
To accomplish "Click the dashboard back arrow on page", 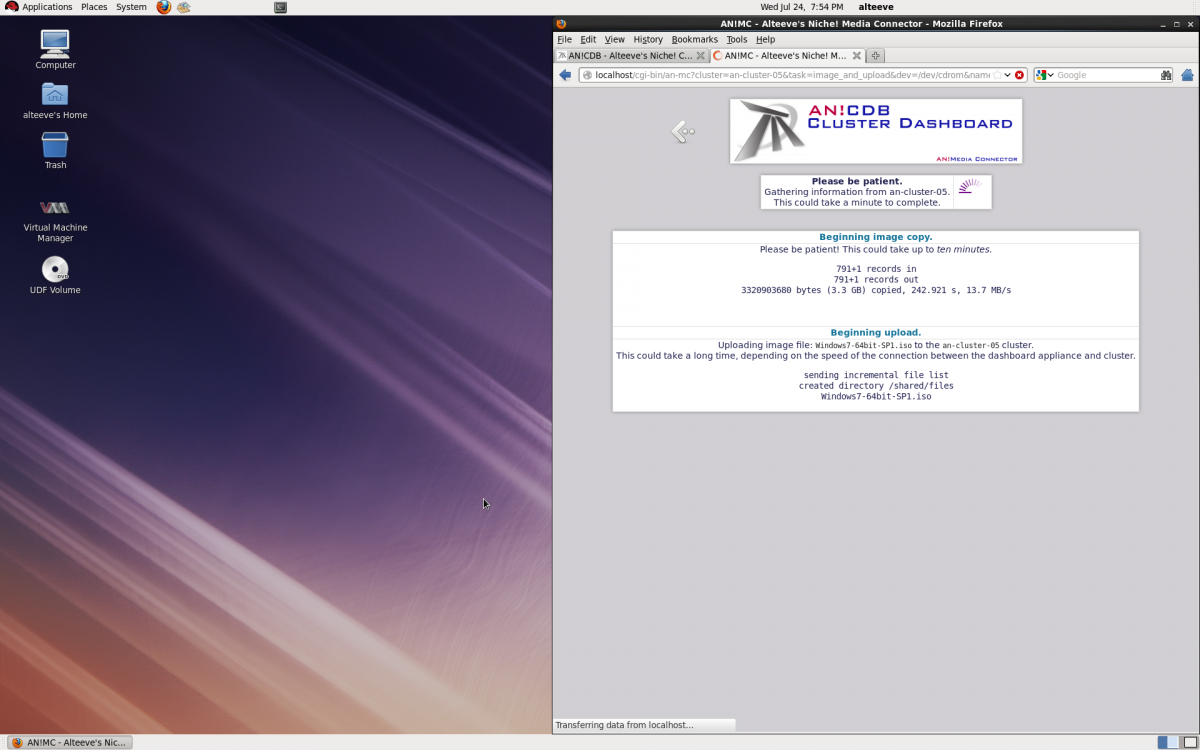I will pyautogui.click(x=683, y=131).
